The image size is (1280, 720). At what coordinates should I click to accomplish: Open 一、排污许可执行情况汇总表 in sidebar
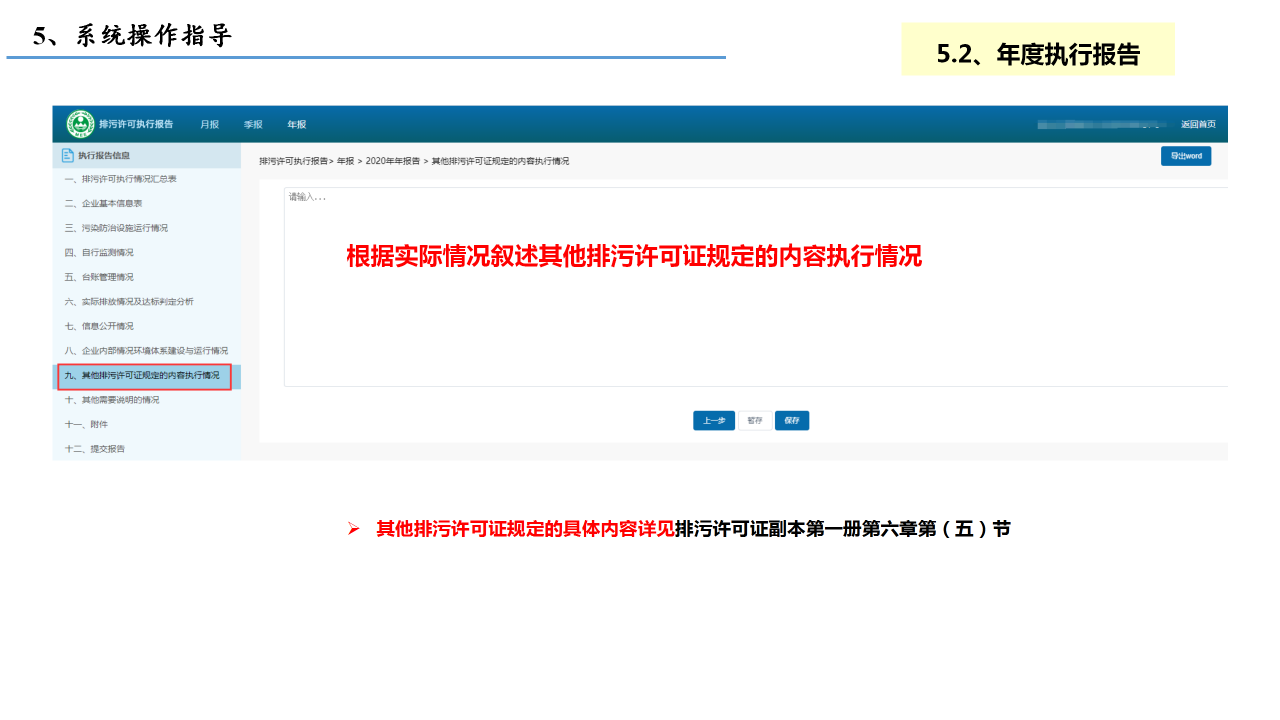[121, 179]
